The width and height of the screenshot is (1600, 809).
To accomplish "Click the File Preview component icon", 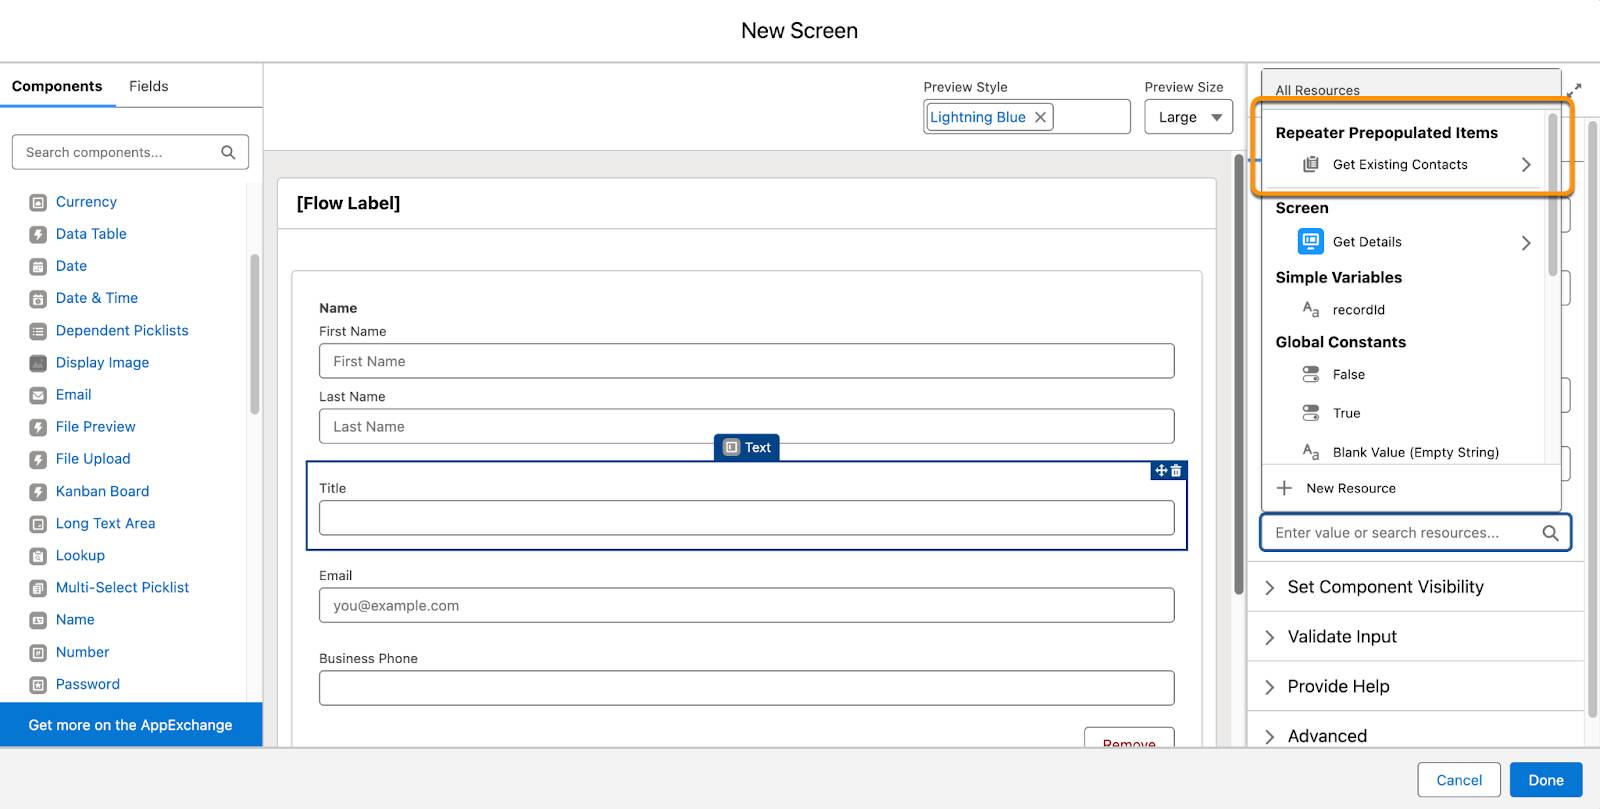I will click(38, 428).
